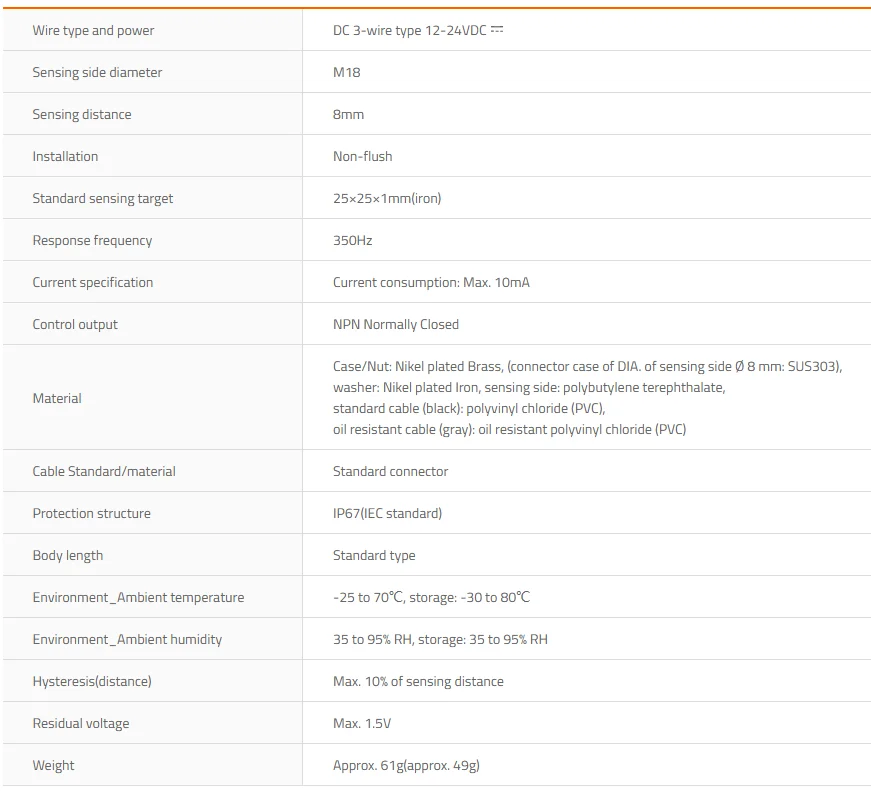Click the "Environment_Ambient humidity" label
This screenshot has width=871, height=801.
coord(127,640)
